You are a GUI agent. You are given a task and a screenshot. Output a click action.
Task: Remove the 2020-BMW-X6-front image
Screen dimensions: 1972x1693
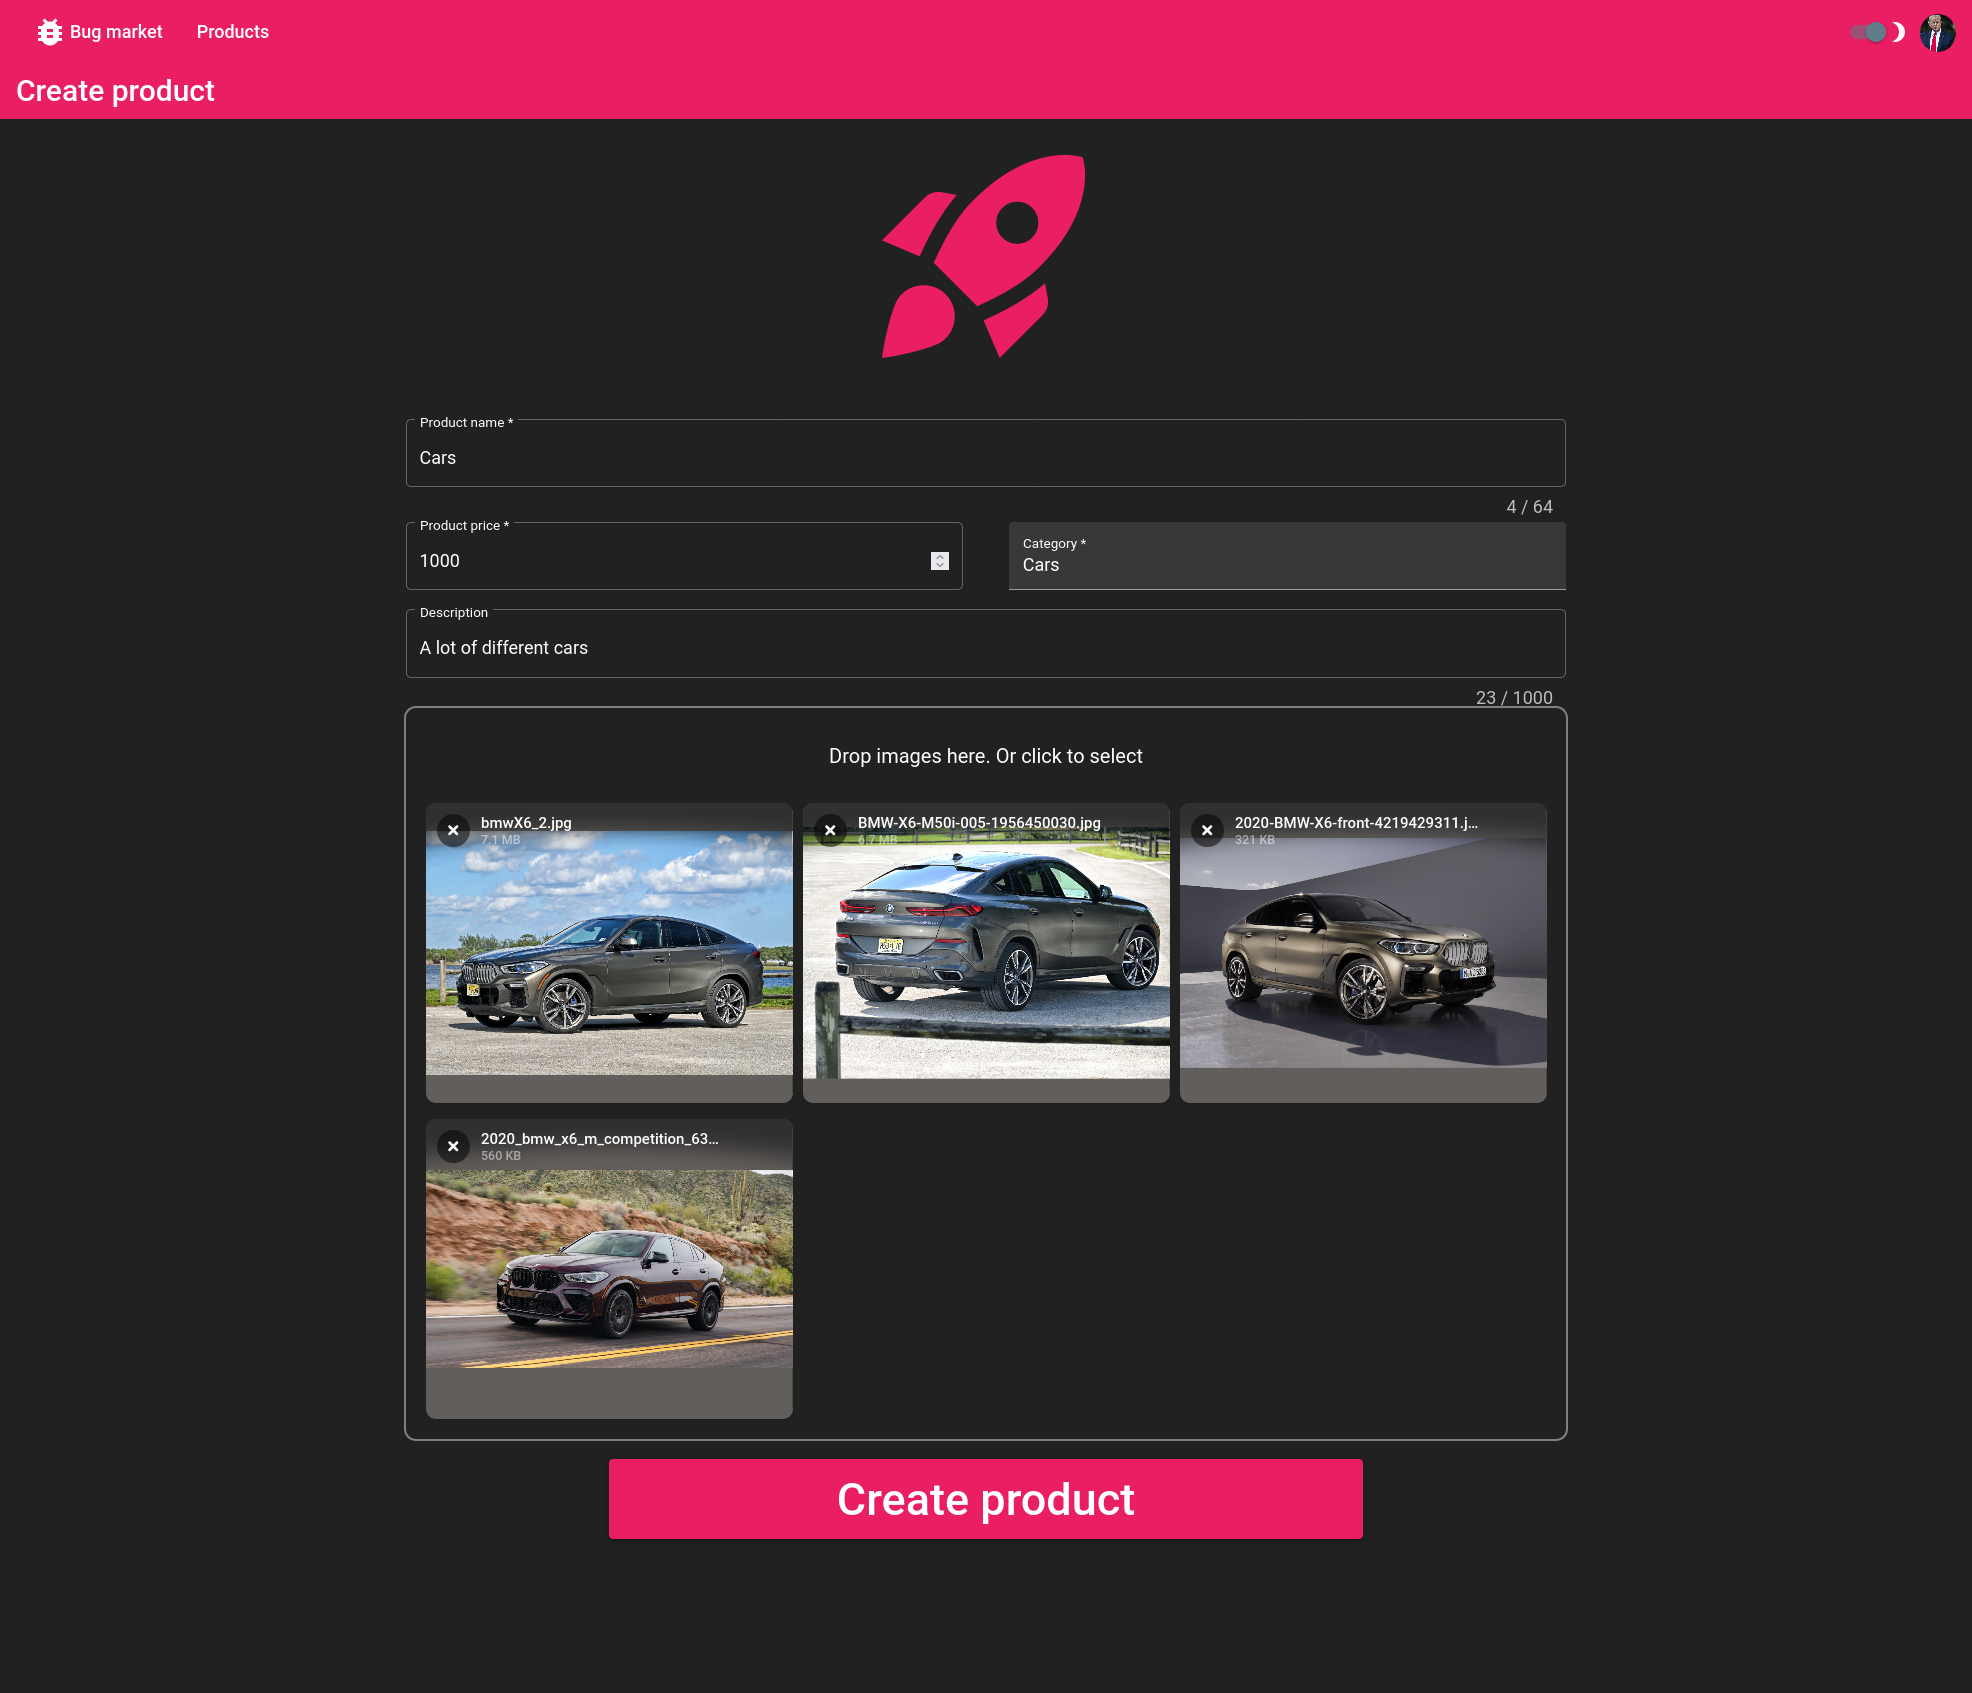coord(1207,830)
